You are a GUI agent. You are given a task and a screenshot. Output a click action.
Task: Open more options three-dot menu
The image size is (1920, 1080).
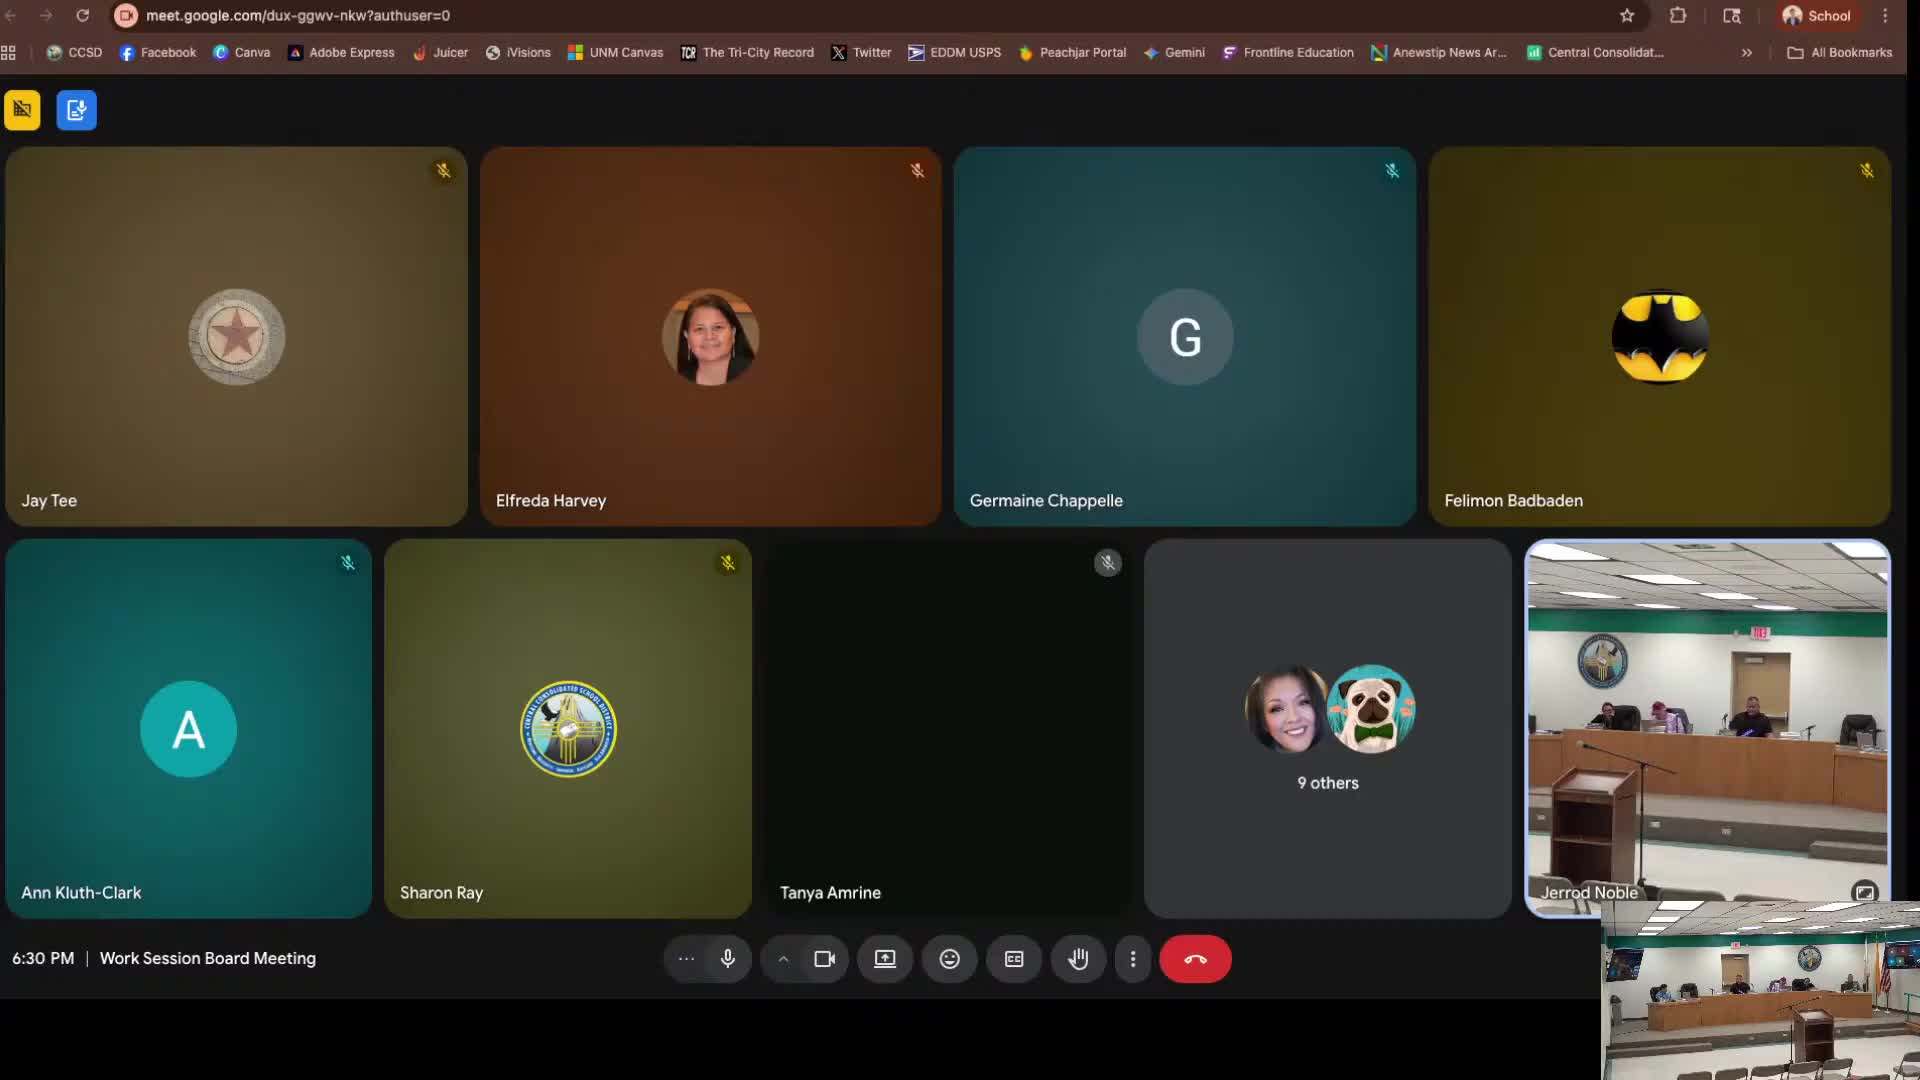tap(1133, 959)
